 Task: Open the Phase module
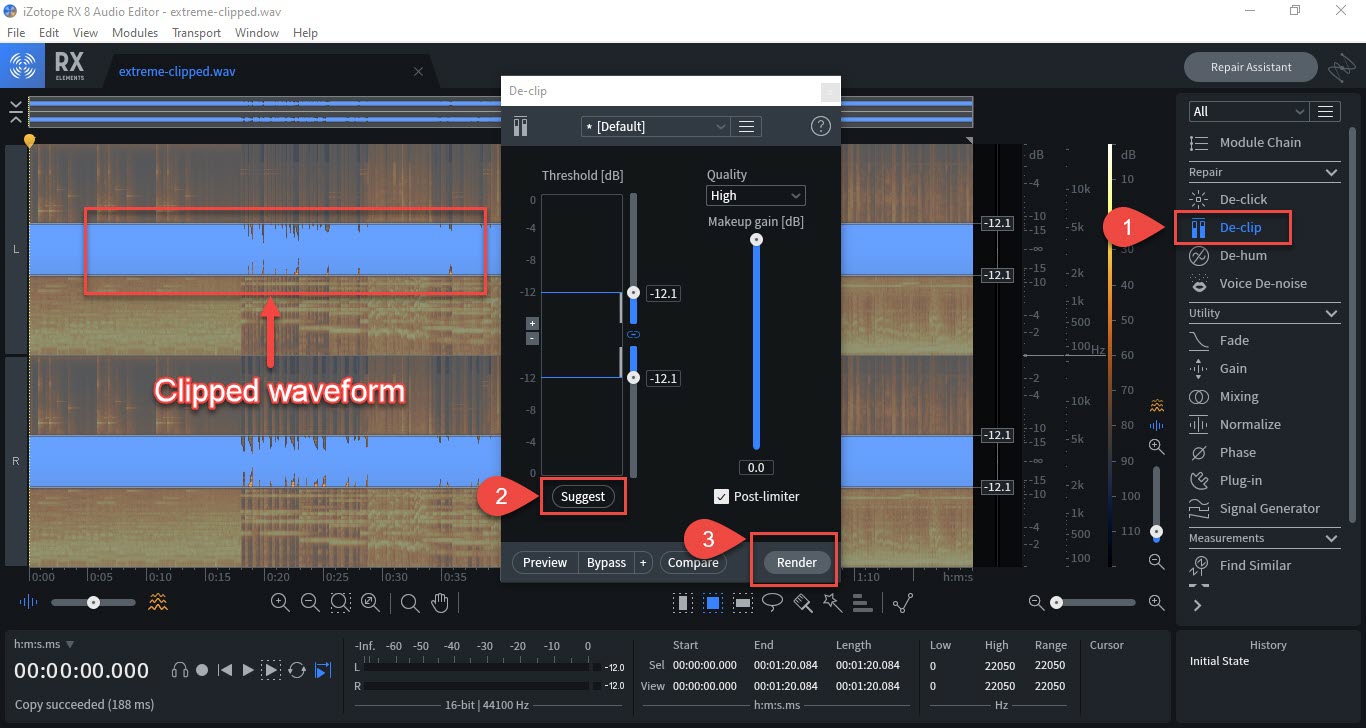(x=1237, y=452)
